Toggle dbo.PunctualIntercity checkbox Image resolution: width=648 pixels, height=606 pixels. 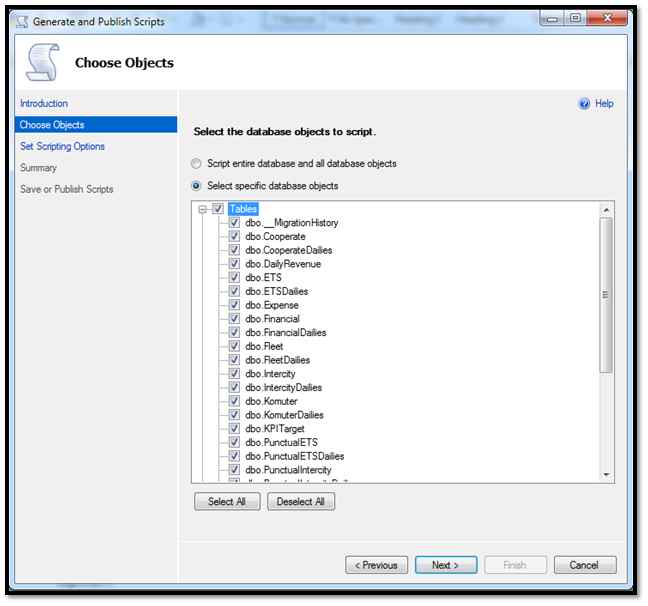click(x=234, y=469)
